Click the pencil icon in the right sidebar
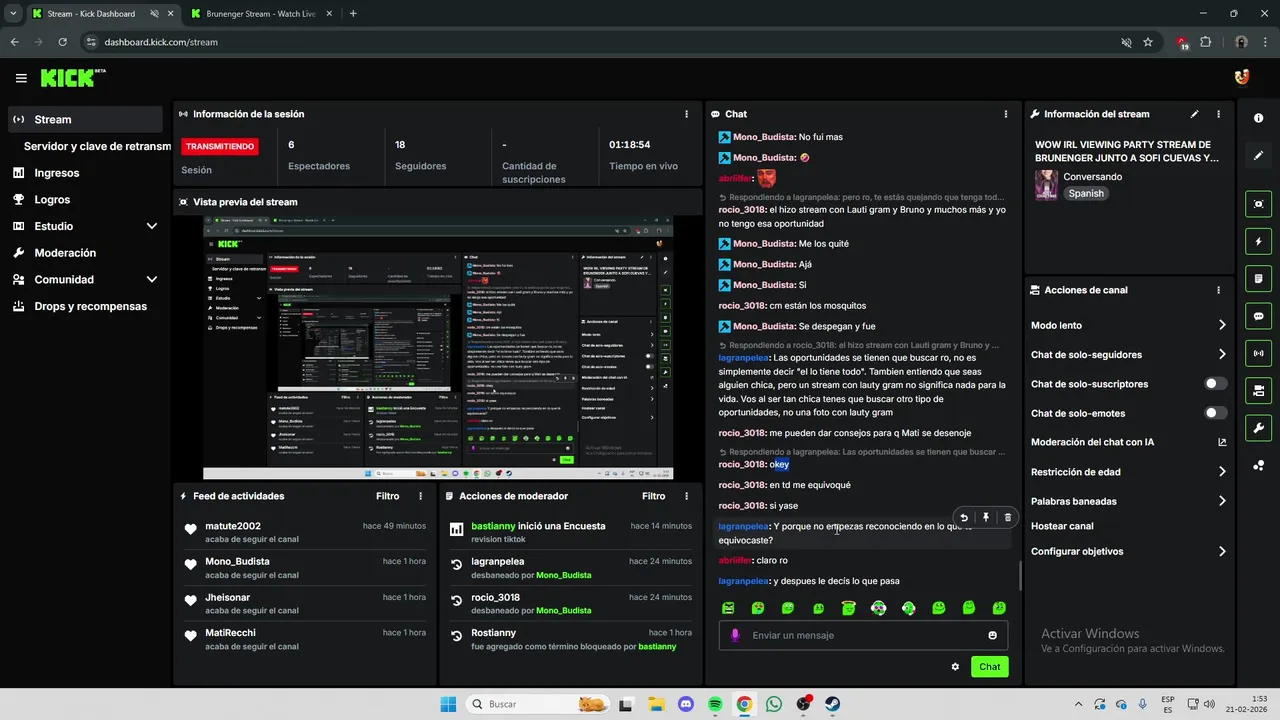Screen dimensions: 1280x720 pos(1258,156)
